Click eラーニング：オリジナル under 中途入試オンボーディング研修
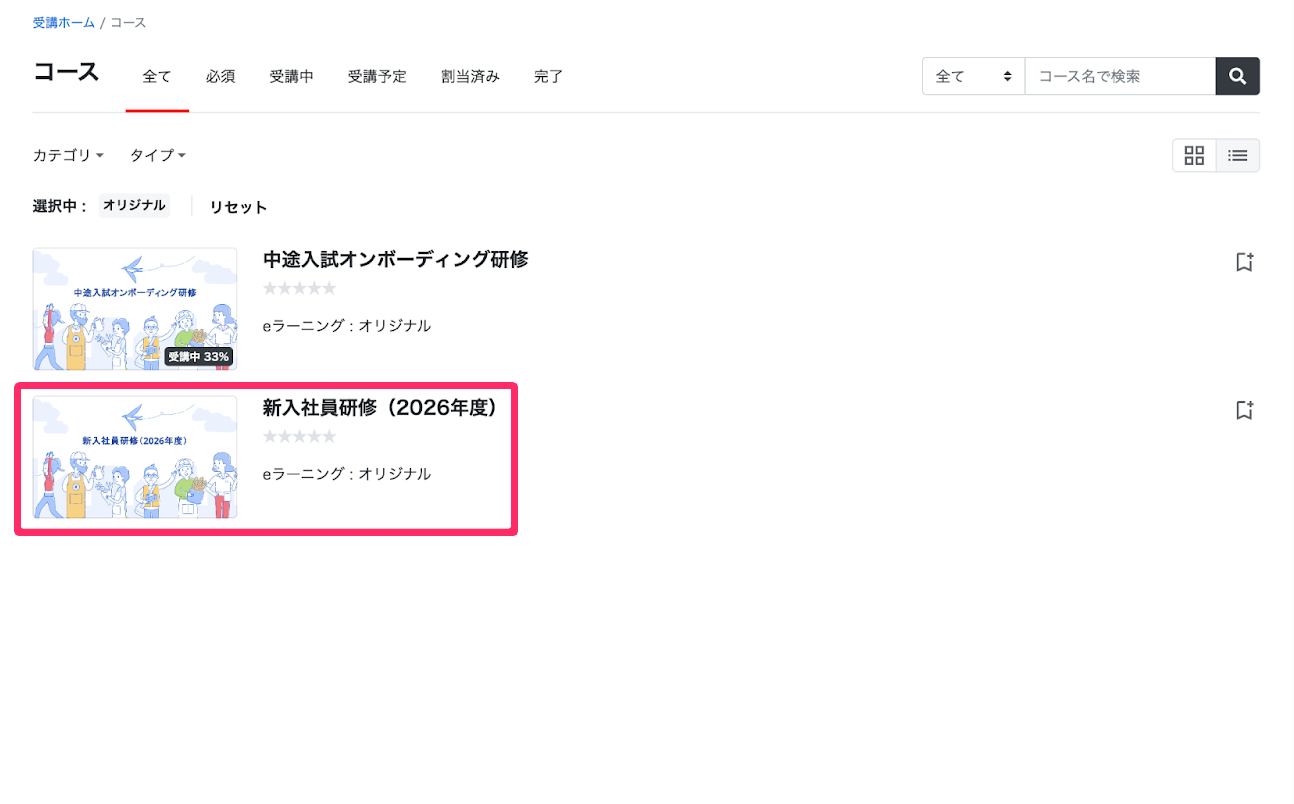1294x804 pixels. pos(346,325)
